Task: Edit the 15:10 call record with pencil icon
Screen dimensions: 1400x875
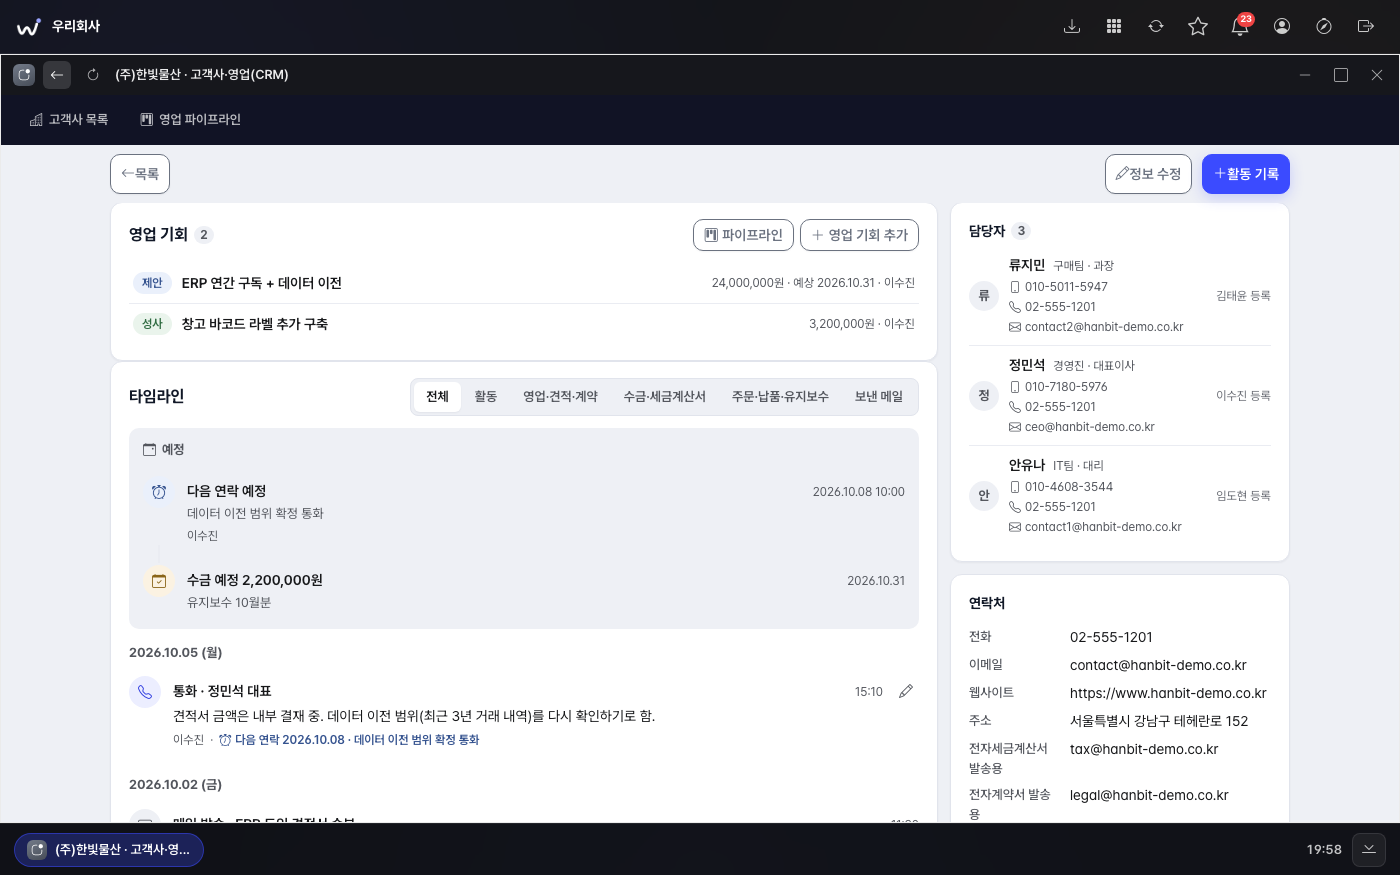Action: (906, 692)
